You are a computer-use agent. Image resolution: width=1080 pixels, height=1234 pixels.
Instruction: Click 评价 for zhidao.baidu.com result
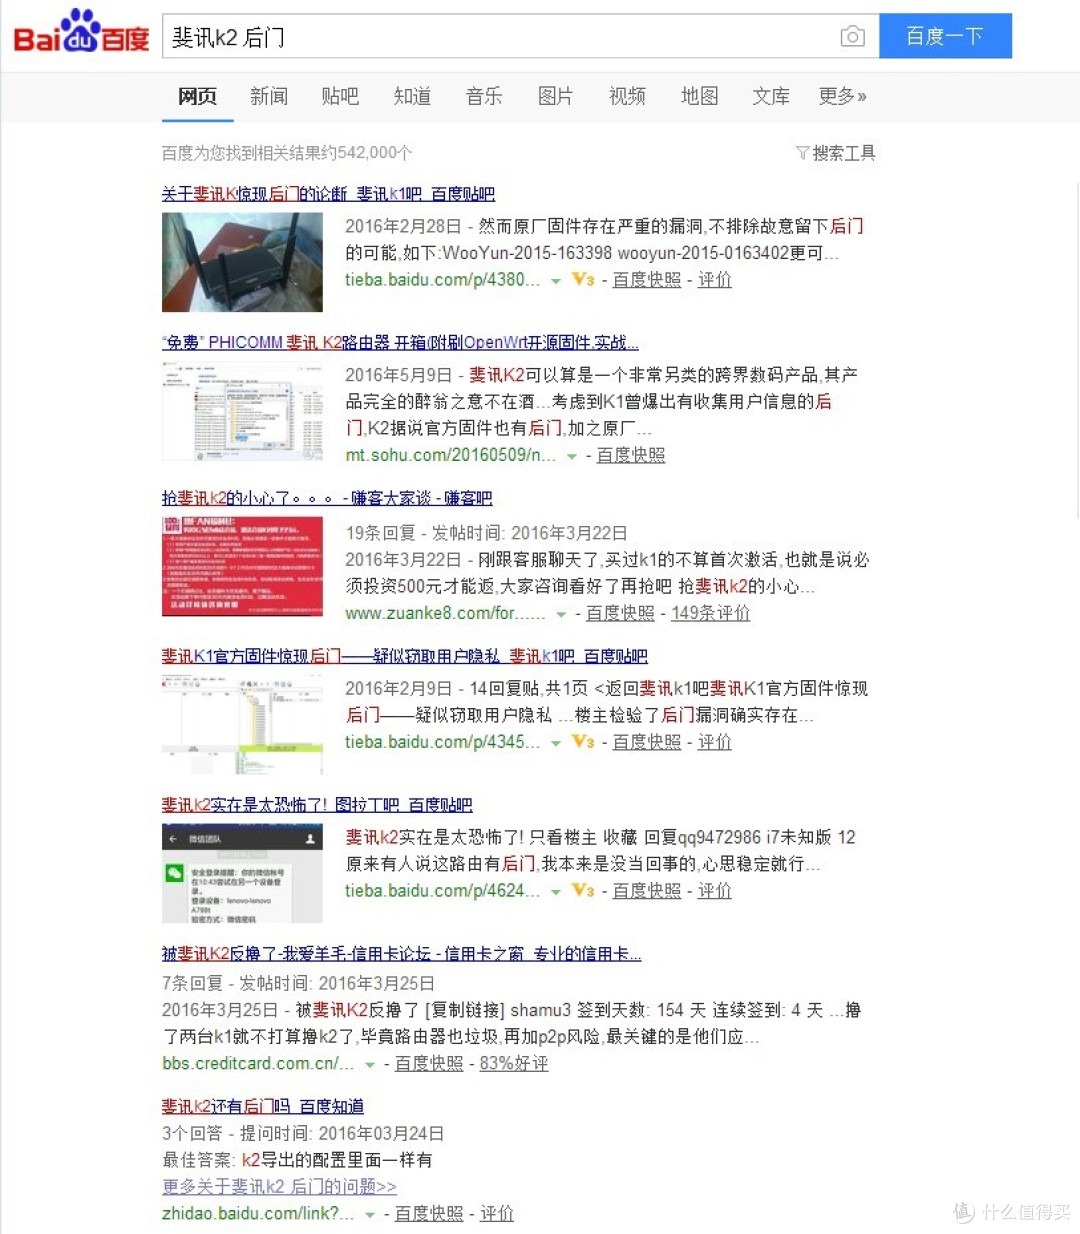pyautogui.click(x=497, y=1214)
